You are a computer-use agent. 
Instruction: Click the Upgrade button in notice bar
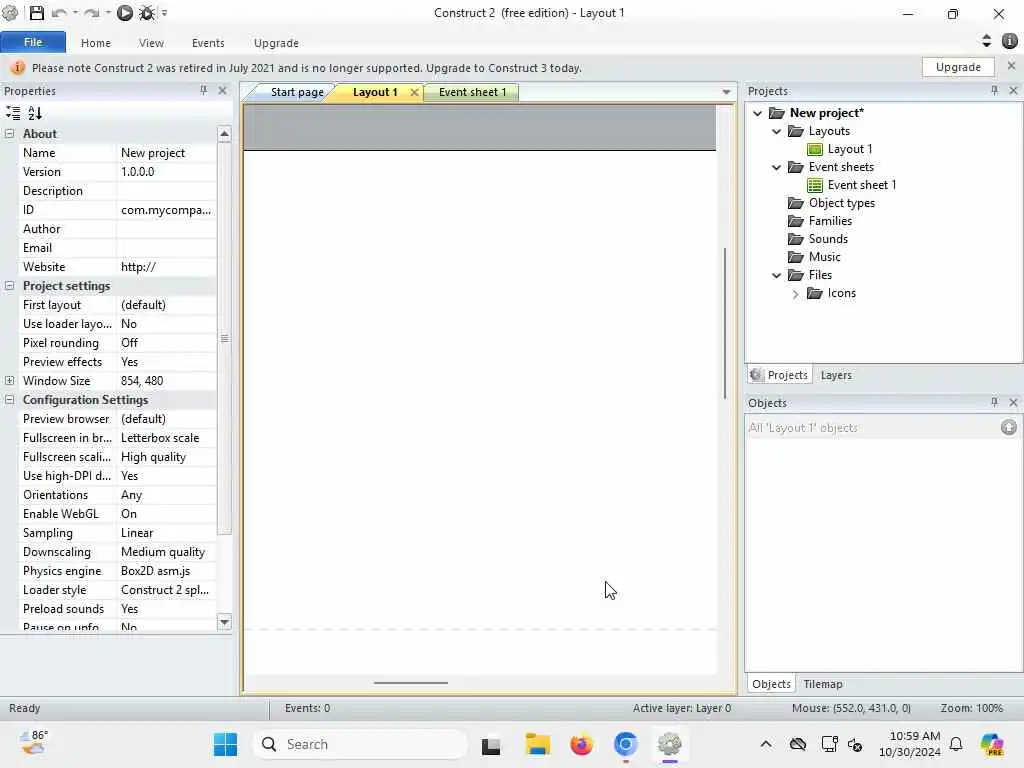pos(958,67)
